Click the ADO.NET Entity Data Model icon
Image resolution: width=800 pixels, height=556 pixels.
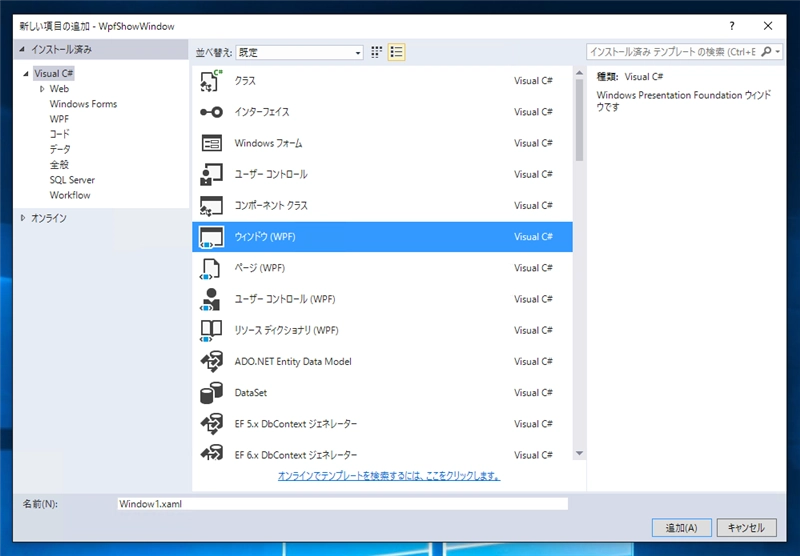211,362
